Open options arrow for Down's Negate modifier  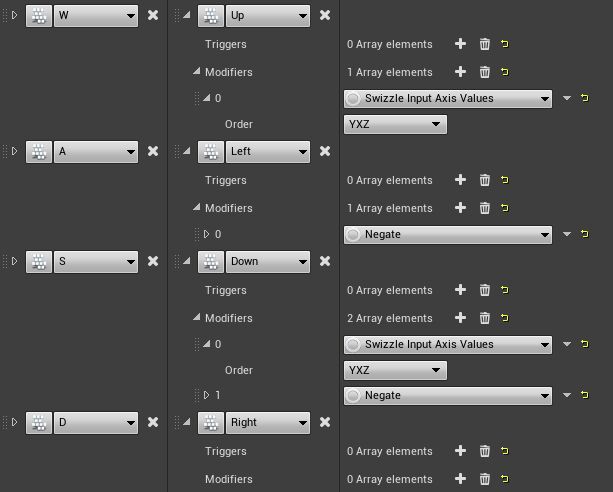(567, 395)
